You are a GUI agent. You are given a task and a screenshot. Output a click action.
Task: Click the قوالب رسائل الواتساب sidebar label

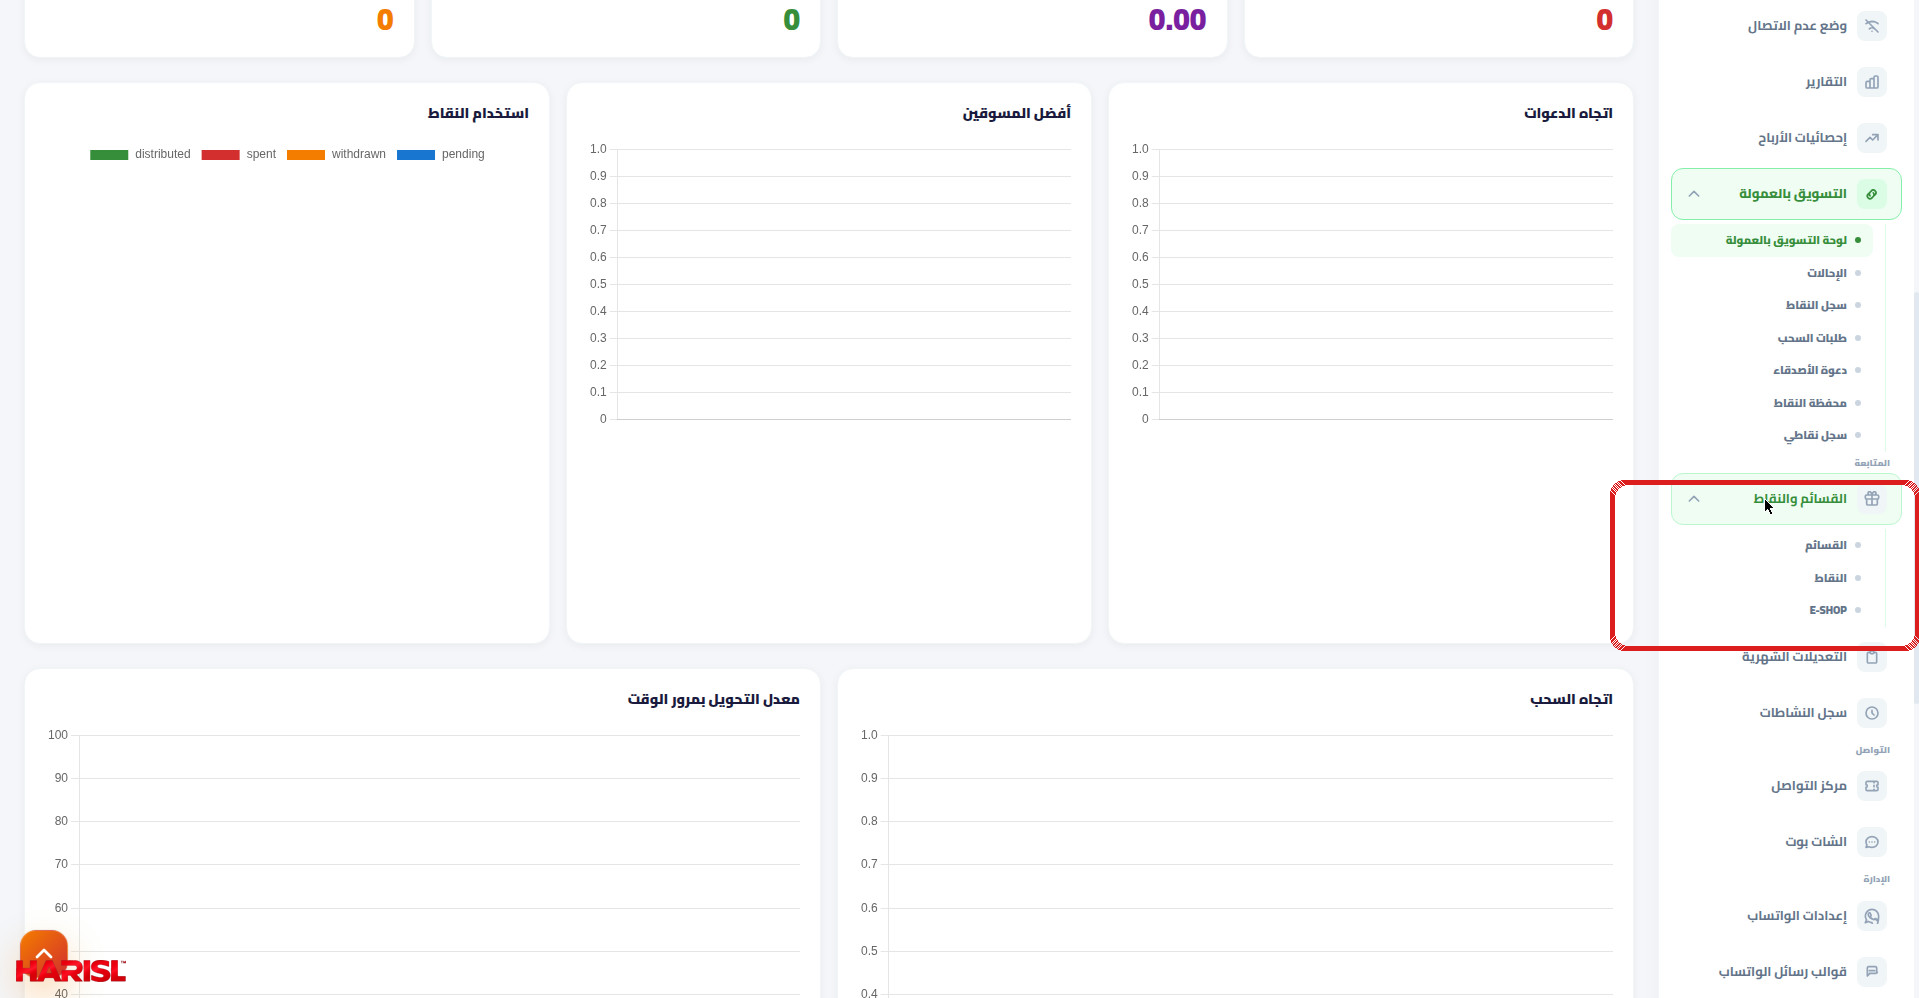(1783, 972)
